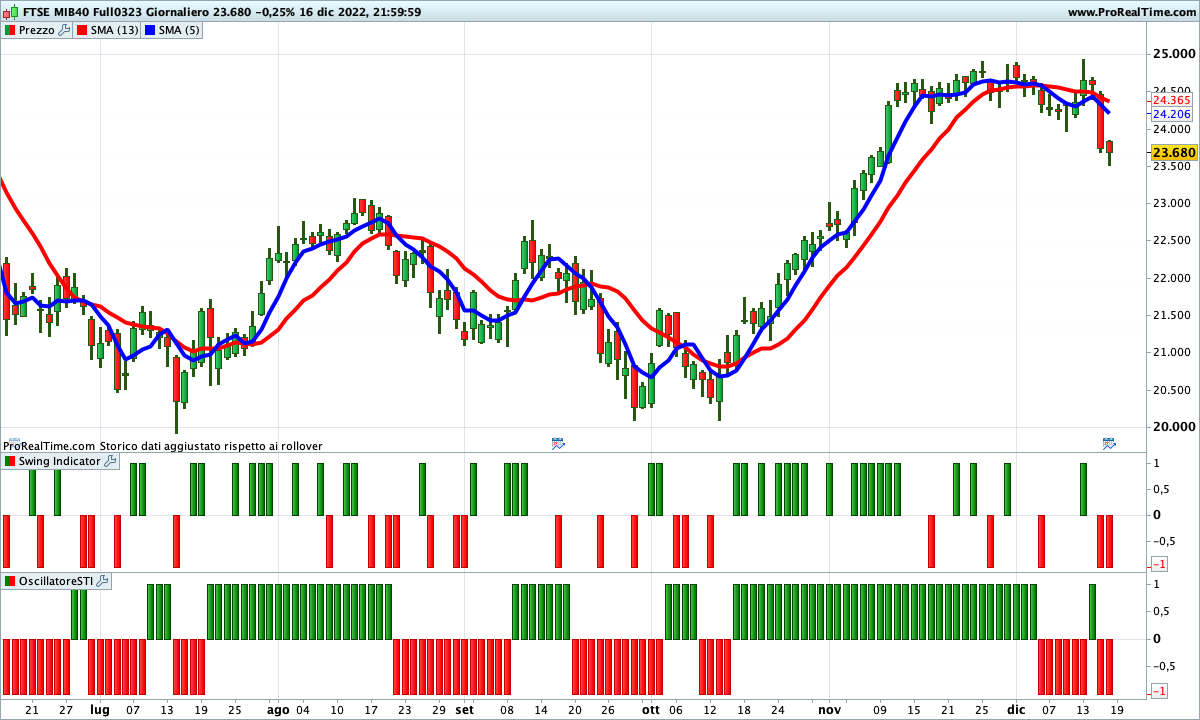1200x720 pixels.
Task: Click the red SMA (13) color swatch
Action: [x=82, y=31]
